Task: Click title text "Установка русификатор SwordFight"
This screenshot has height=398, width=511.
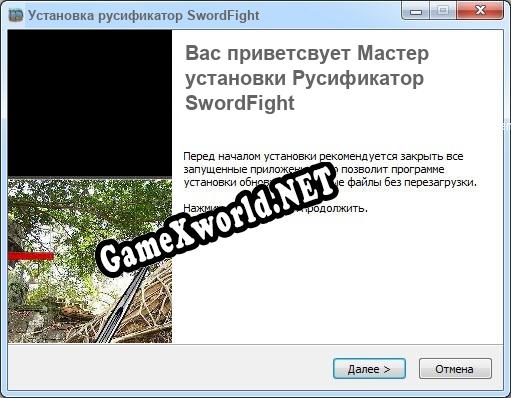Action: [144, 15]
